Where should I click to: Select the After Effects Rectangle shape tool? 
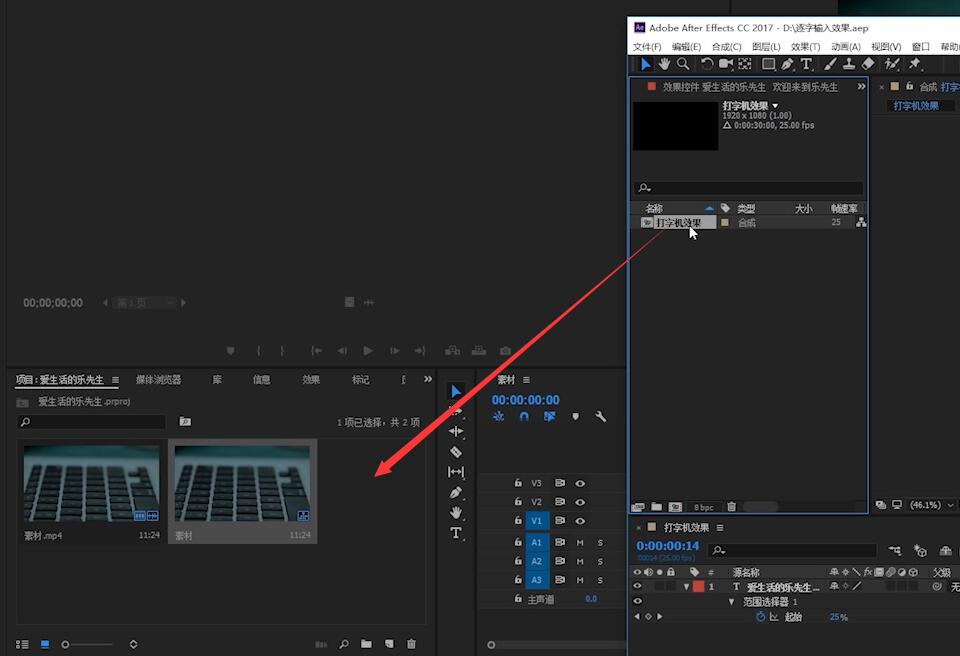pos(768,64)
